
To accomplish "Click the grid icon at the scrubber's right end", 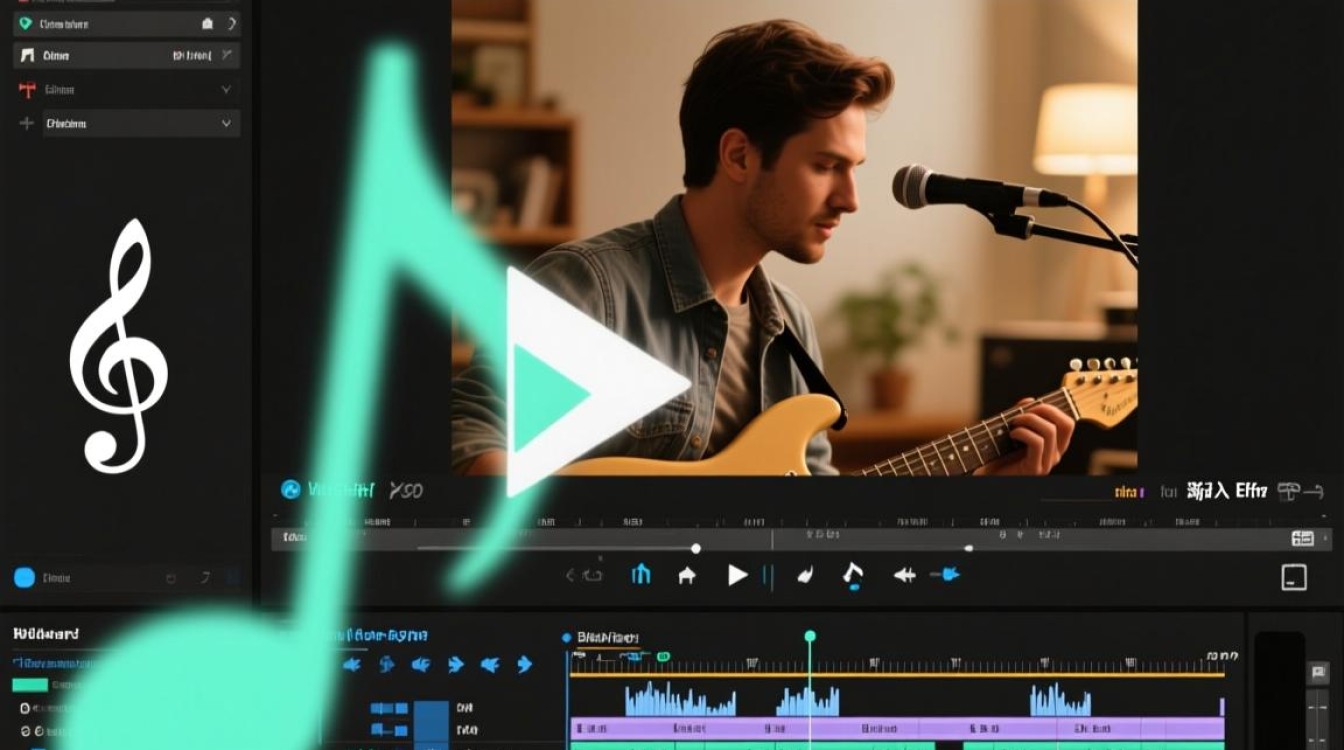I will 1302,538.
